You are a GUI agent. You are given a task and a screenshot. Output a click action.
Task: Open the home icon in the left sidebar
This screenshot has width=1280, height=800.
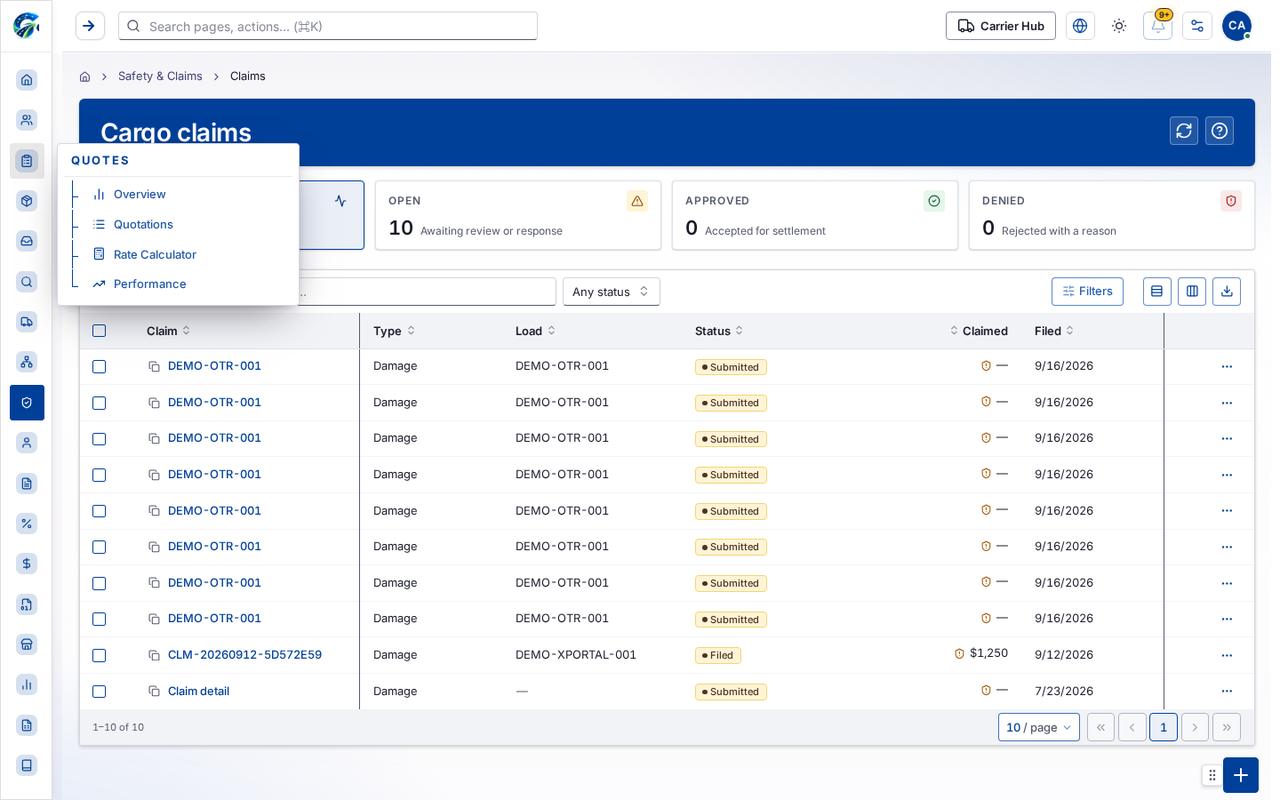coord(27,80)
